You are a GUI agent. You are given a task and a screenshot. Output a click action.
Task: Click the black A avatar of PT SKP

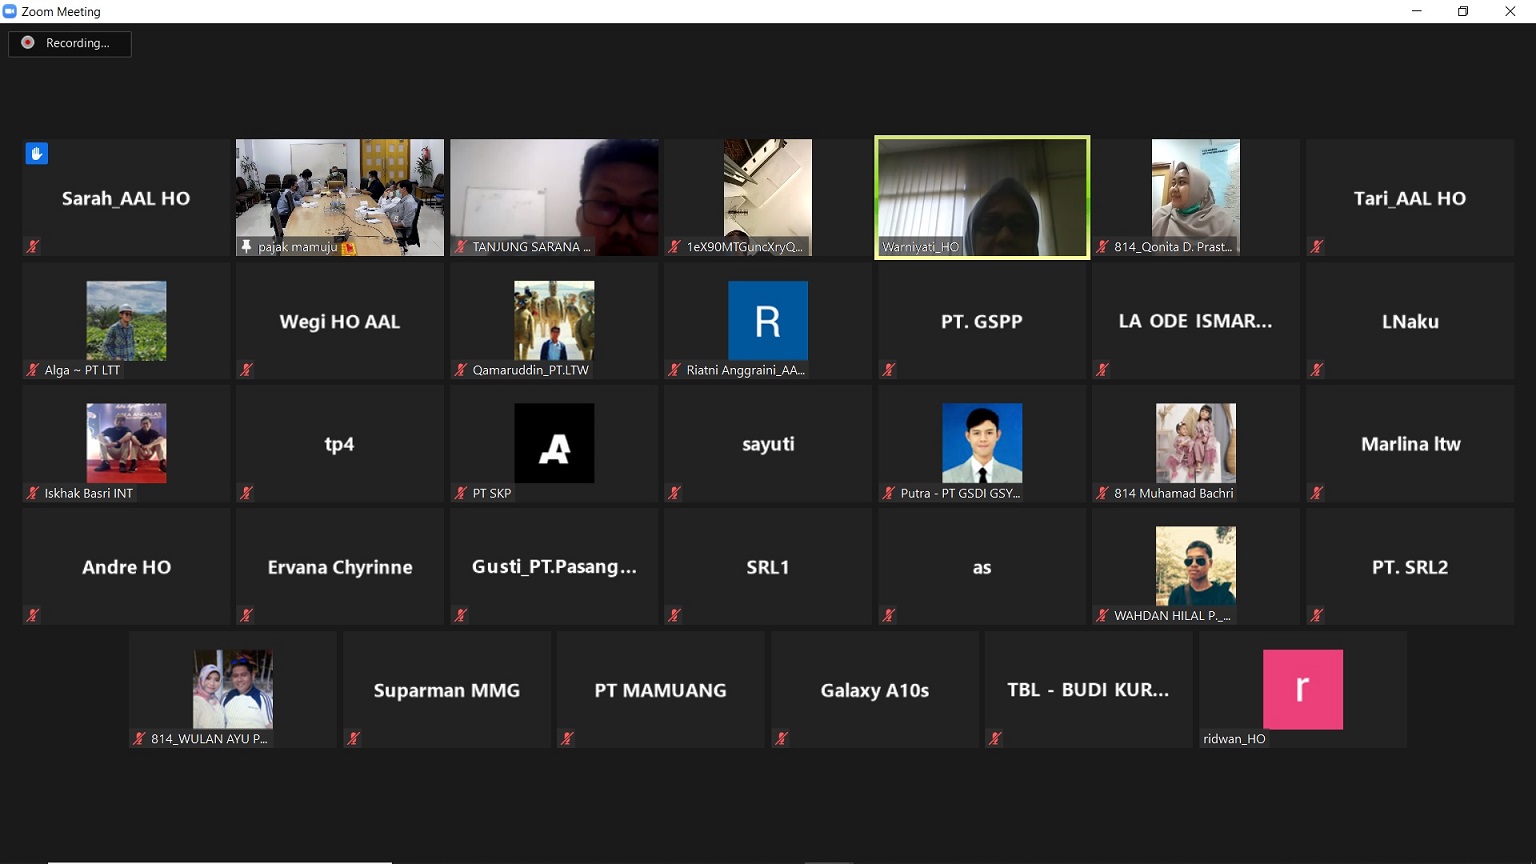(554, 443)
